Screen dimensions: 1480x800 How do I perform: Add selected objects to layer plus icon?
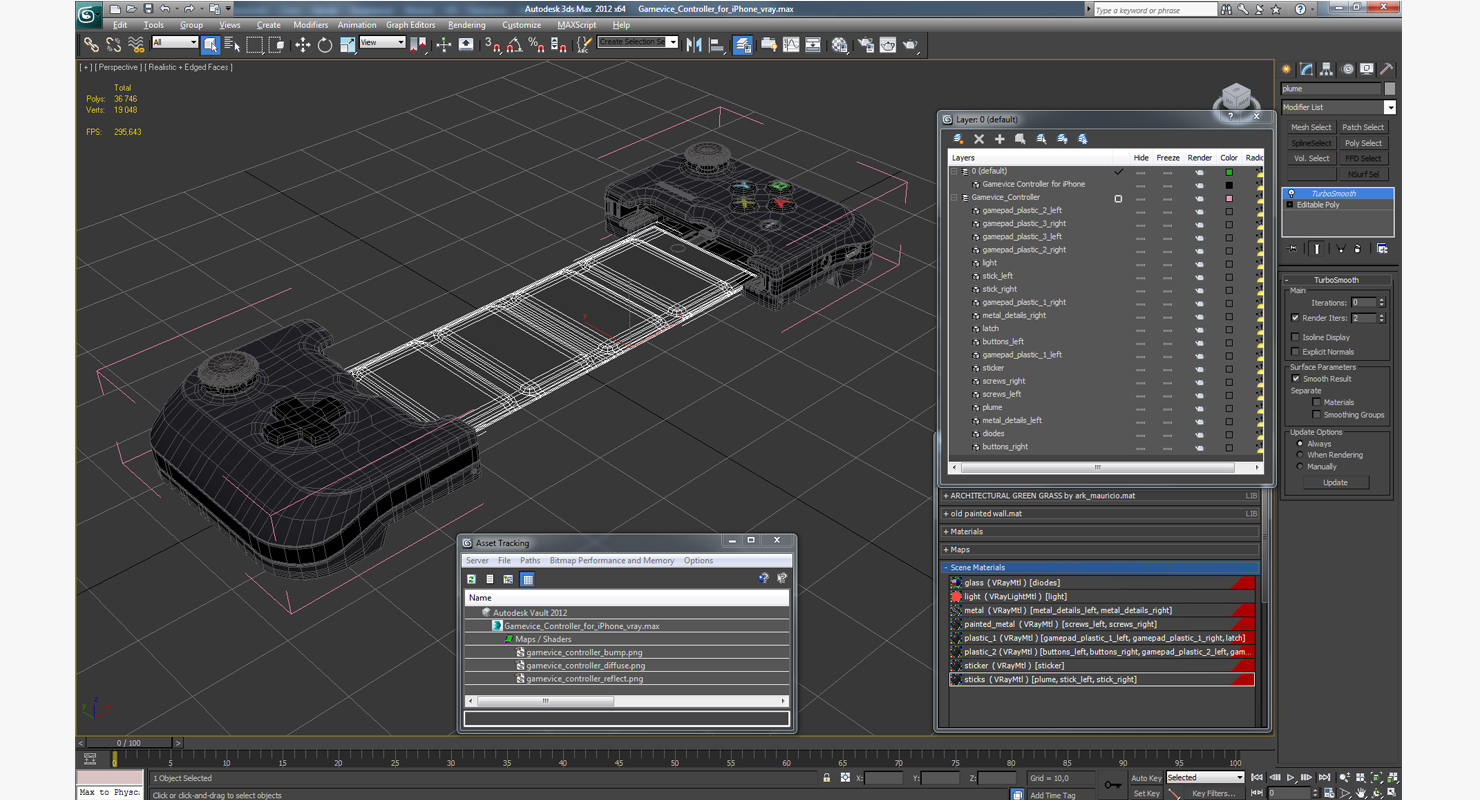(999, 139)
